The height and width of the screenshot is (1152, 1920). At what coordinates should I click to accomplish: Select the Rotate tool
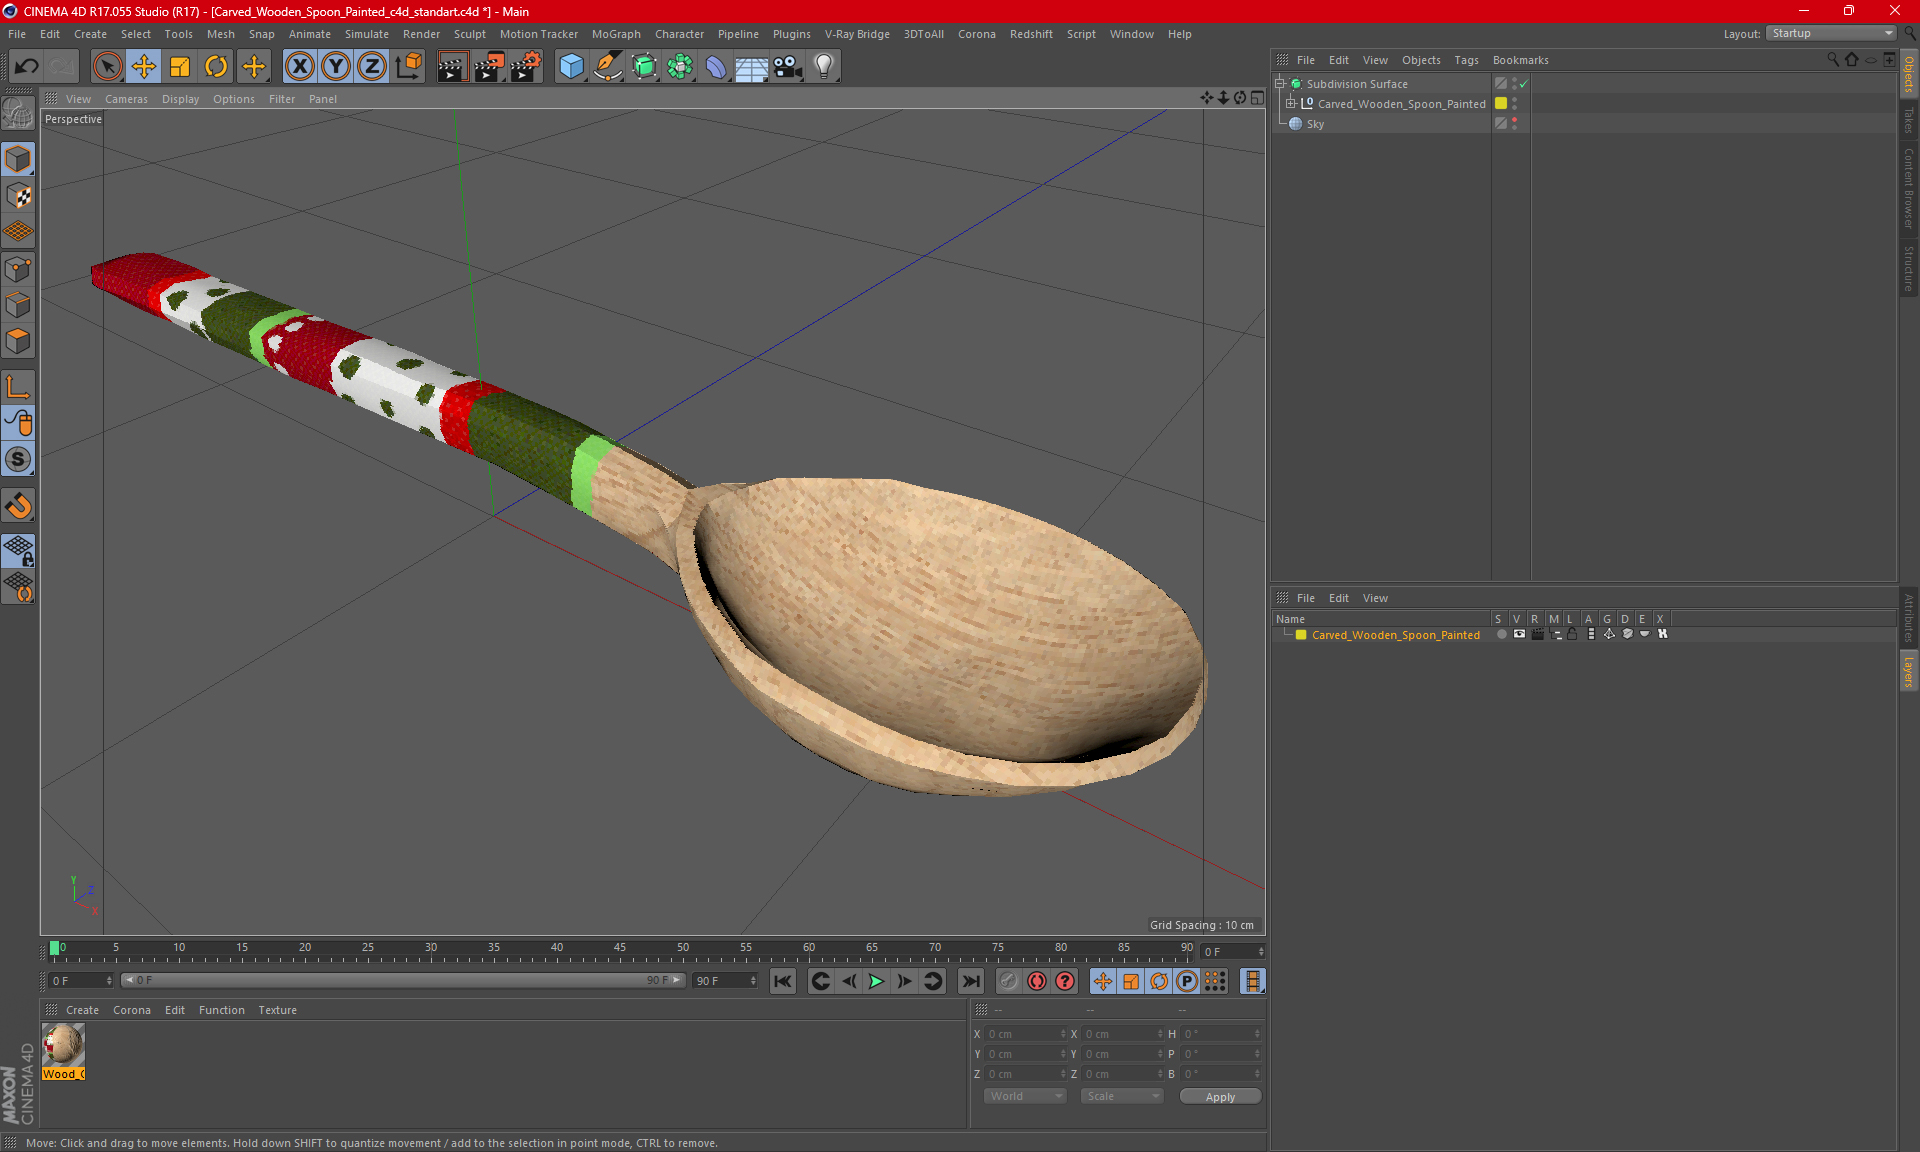pos(216,67)
